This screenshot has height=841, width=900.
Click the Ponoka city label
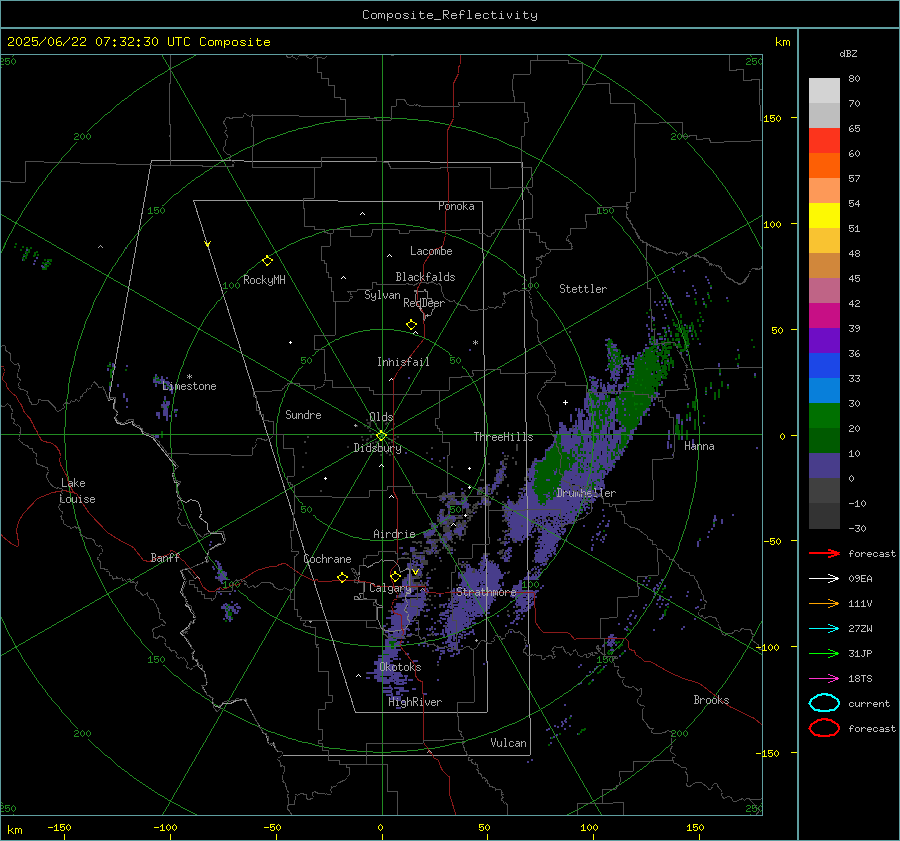click(456, 206)
